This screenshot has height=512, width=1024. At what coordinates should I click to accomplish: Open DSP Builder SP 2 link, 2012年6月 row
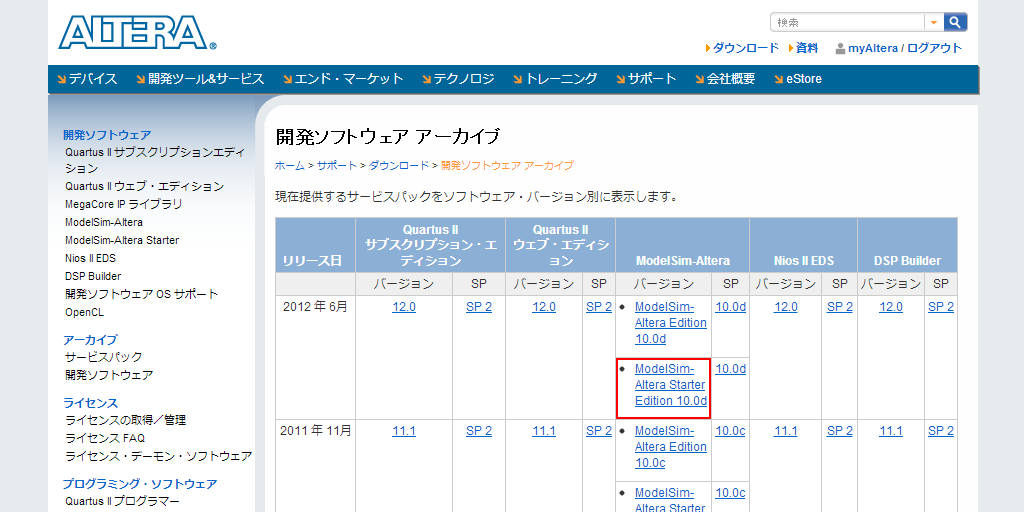[x=941, y=307]
